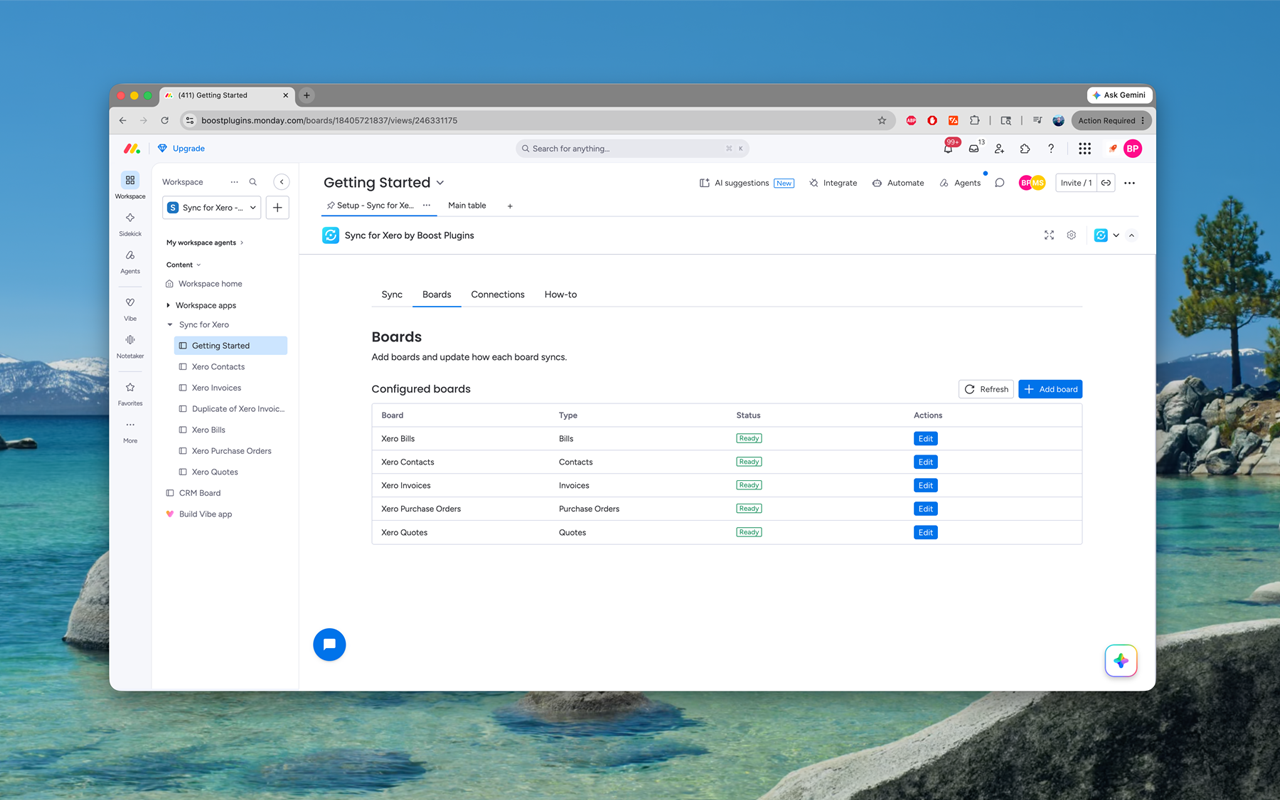
Task: Click the More ellipsis in left rail
Action: tap(130, 425)
